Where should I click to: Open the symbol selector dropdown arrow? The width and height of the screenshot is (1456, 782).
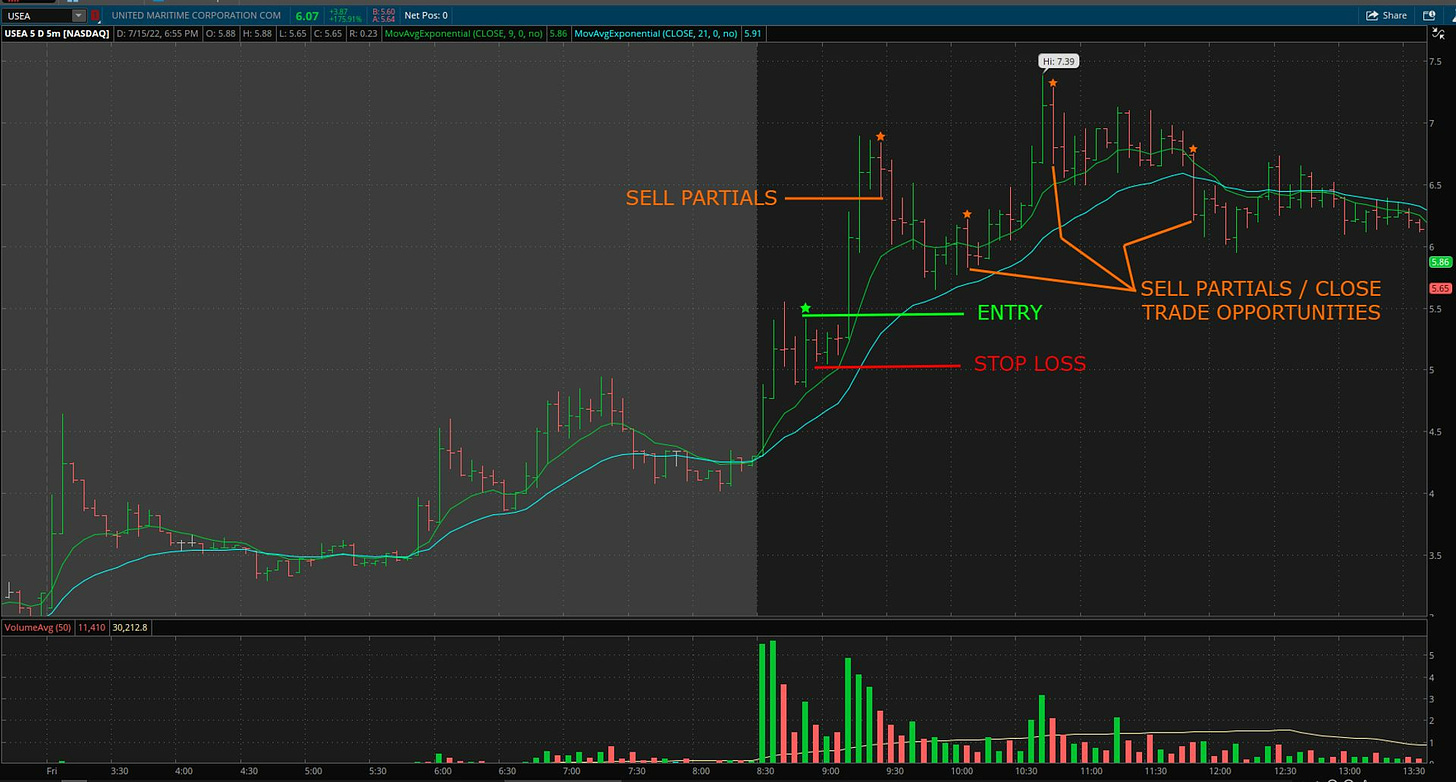tap(79, 16)
